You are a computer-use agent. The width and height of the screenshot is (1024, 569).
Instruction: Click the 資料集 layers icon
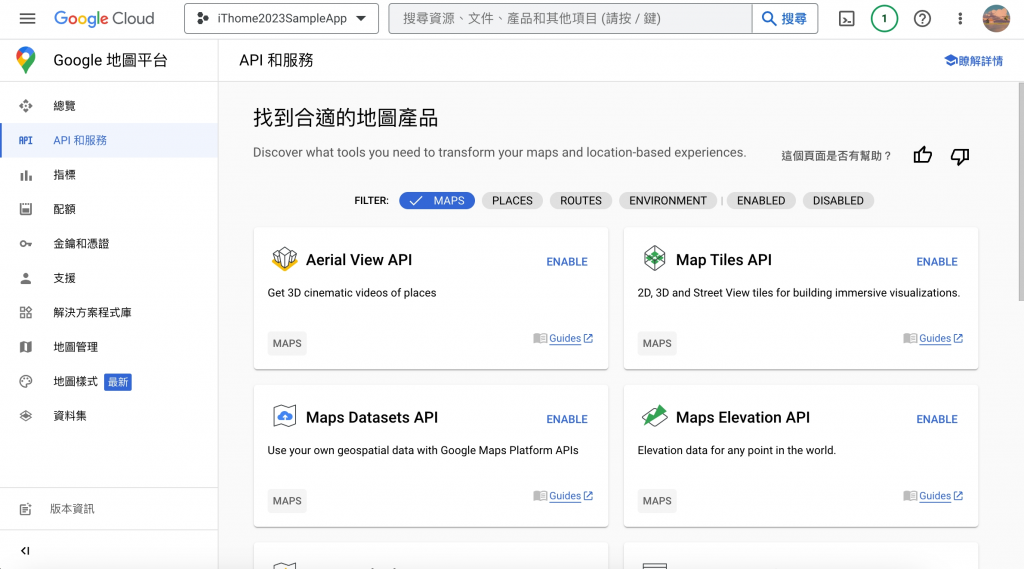tap(25, 415)
